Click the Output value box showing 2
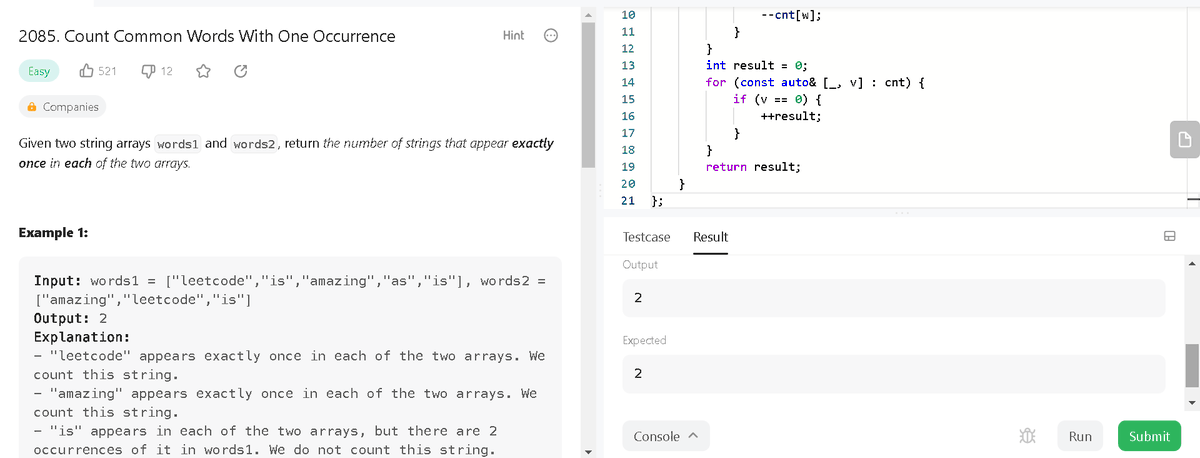The image size is (1200, 458). pyautogui.click(x=893, y=298)
